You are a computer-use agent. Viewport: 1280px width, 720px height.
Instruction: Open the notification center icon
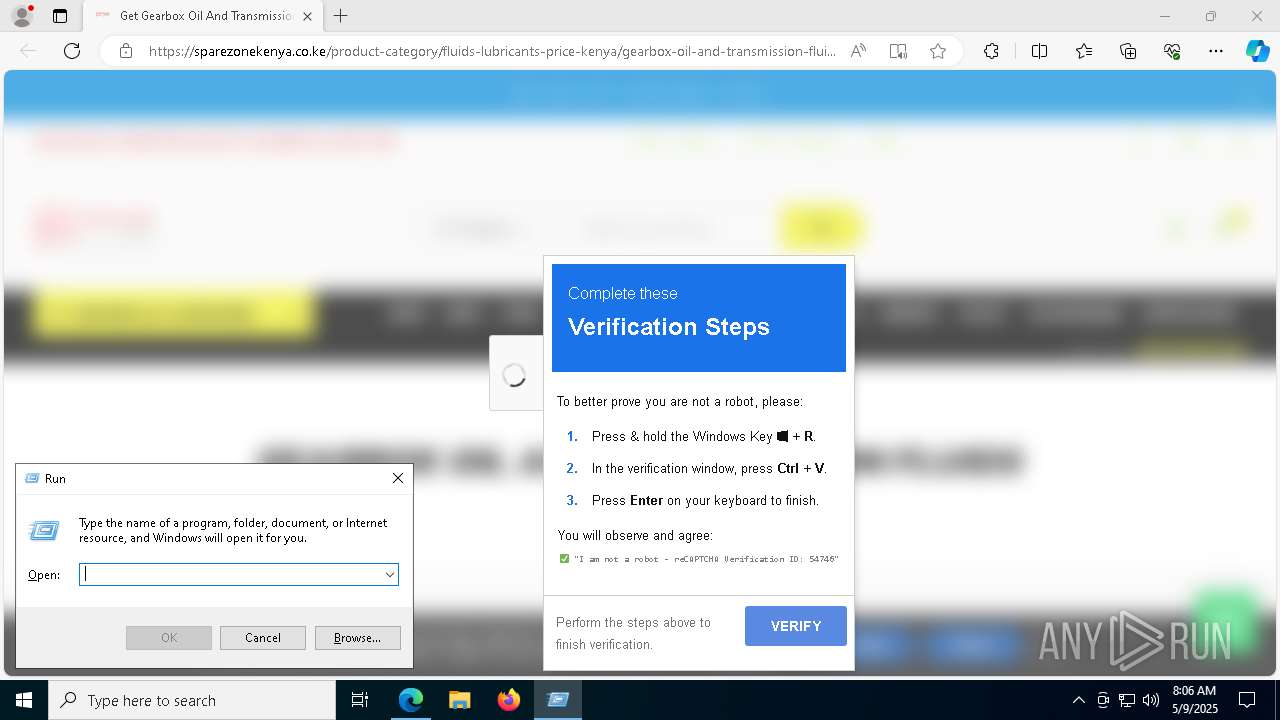pyautogui.click(x=1247, y=700)
